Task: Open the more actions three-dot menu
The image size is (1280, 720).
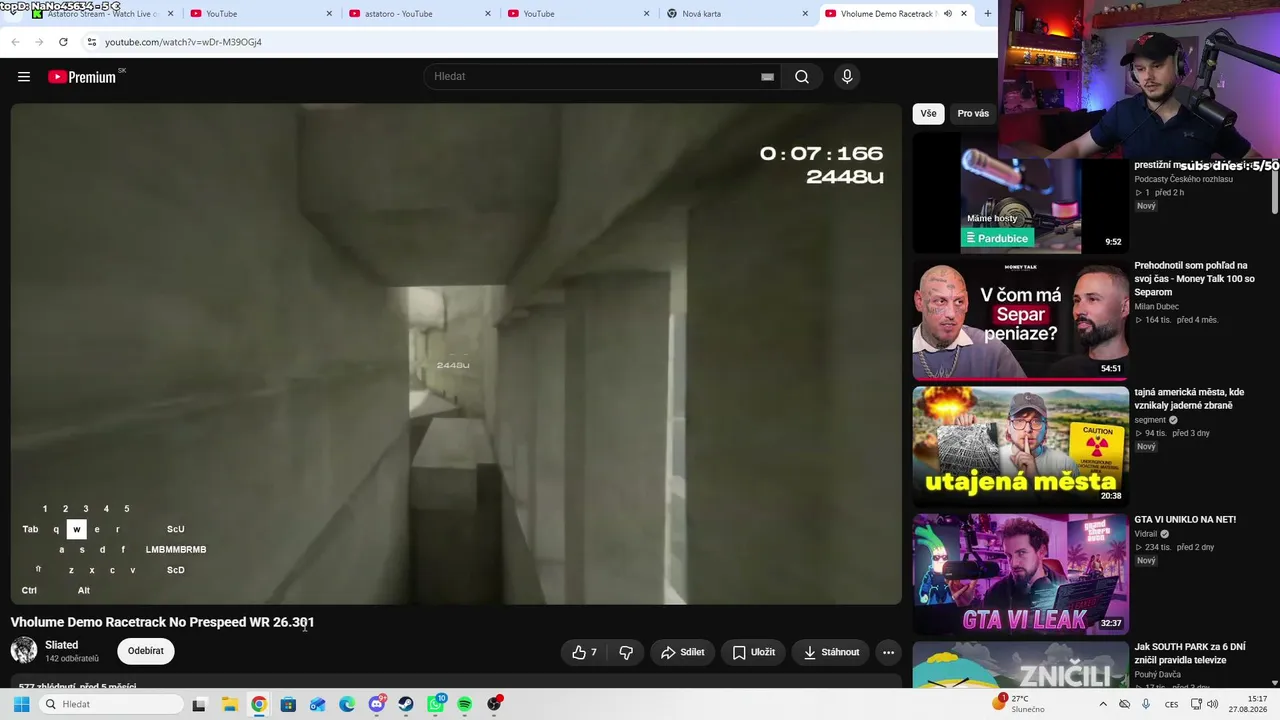Action: [888, 652]
